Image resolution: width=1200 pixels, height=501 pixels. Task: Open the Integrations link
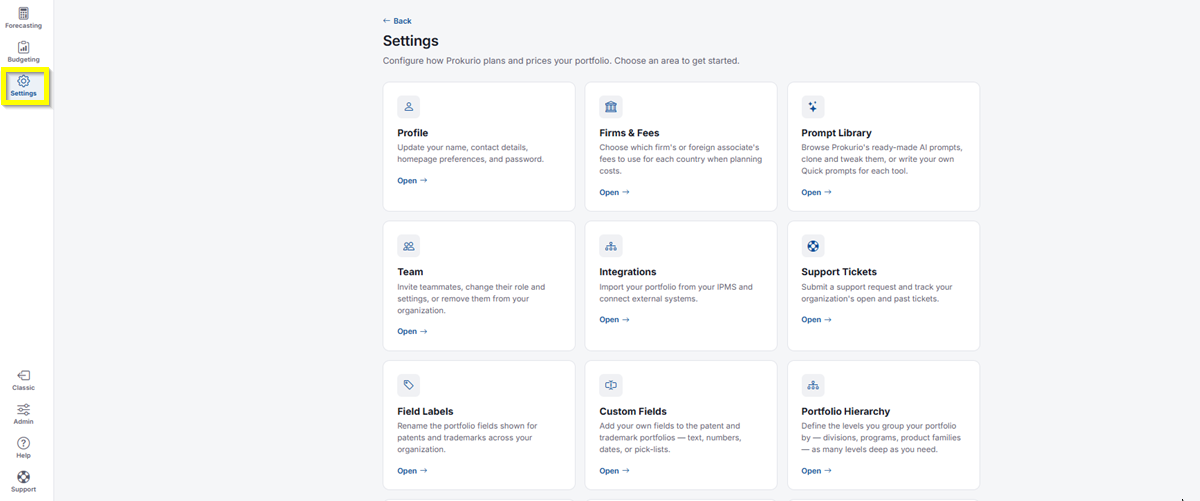615,320
